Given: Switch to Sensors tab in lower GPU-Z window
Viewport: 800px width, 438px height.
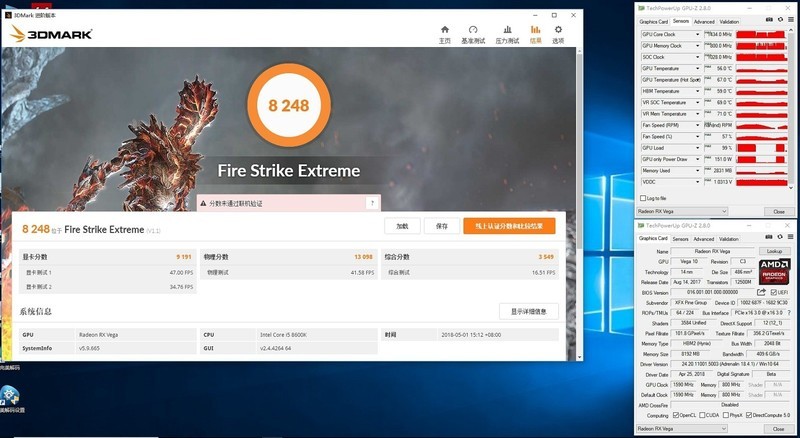Looking at the screenshot, I should click(x=680, y=239).
